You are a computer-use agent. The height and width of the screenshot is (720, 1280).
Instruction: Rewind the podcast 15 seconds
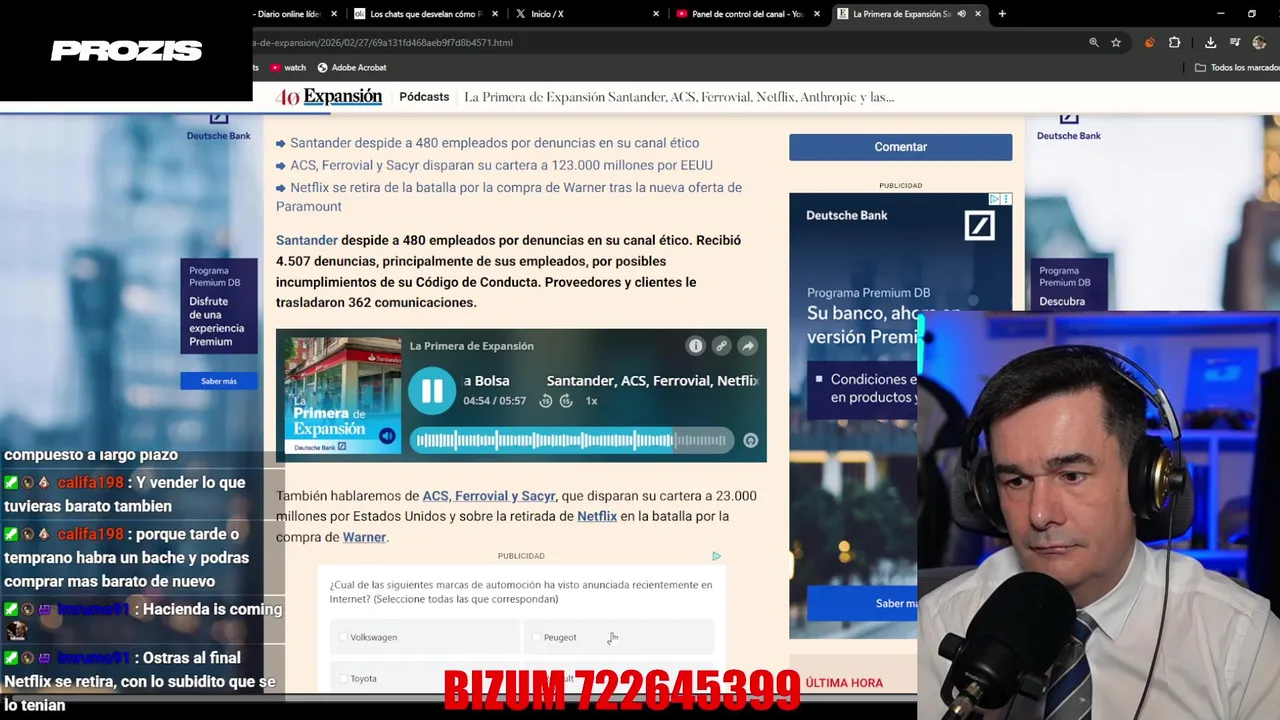pyautogui.click(x=546, y=401)
